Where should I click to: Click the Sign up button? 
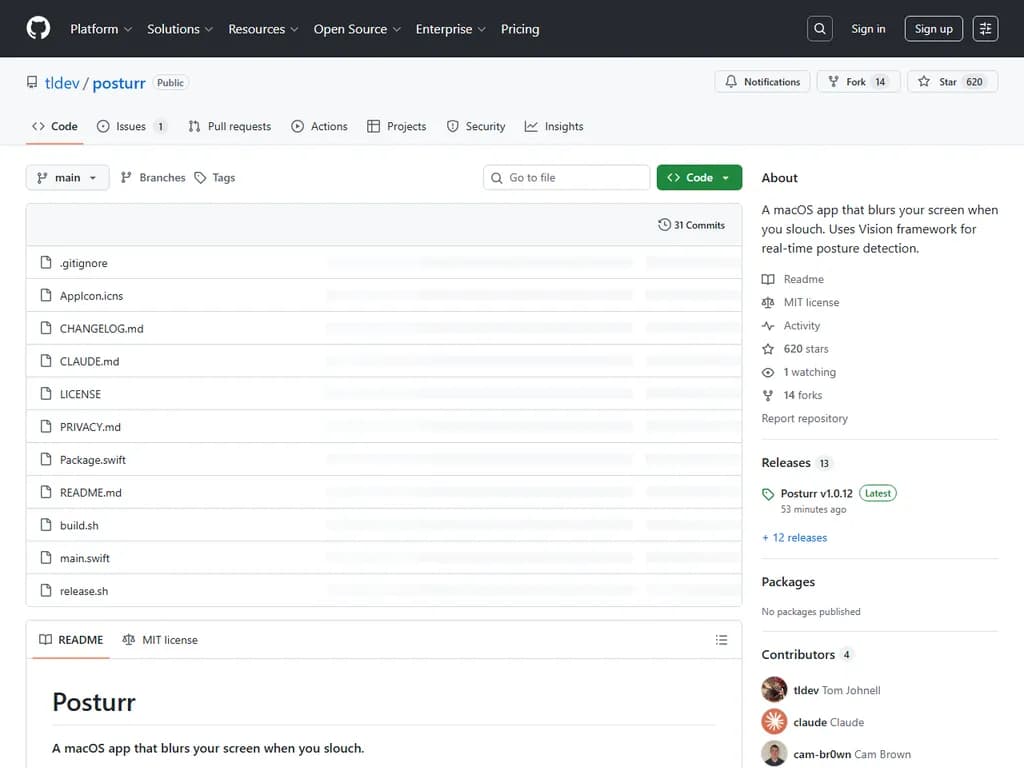[933, 29]
